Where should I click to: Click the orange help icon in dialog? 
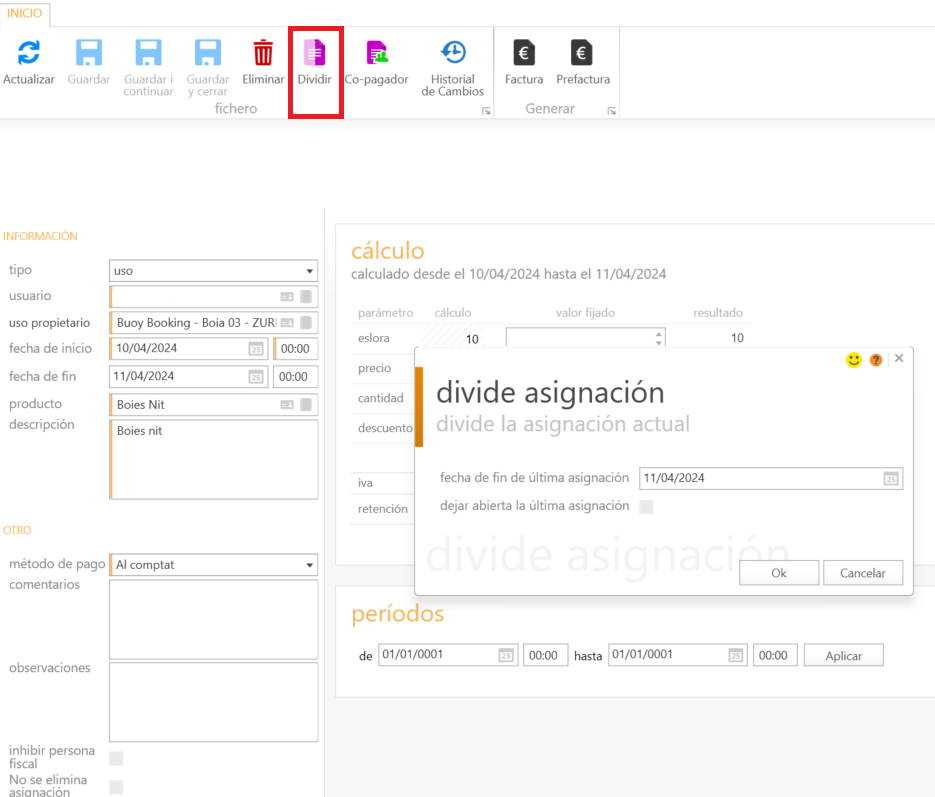click(x=876, y=360)
